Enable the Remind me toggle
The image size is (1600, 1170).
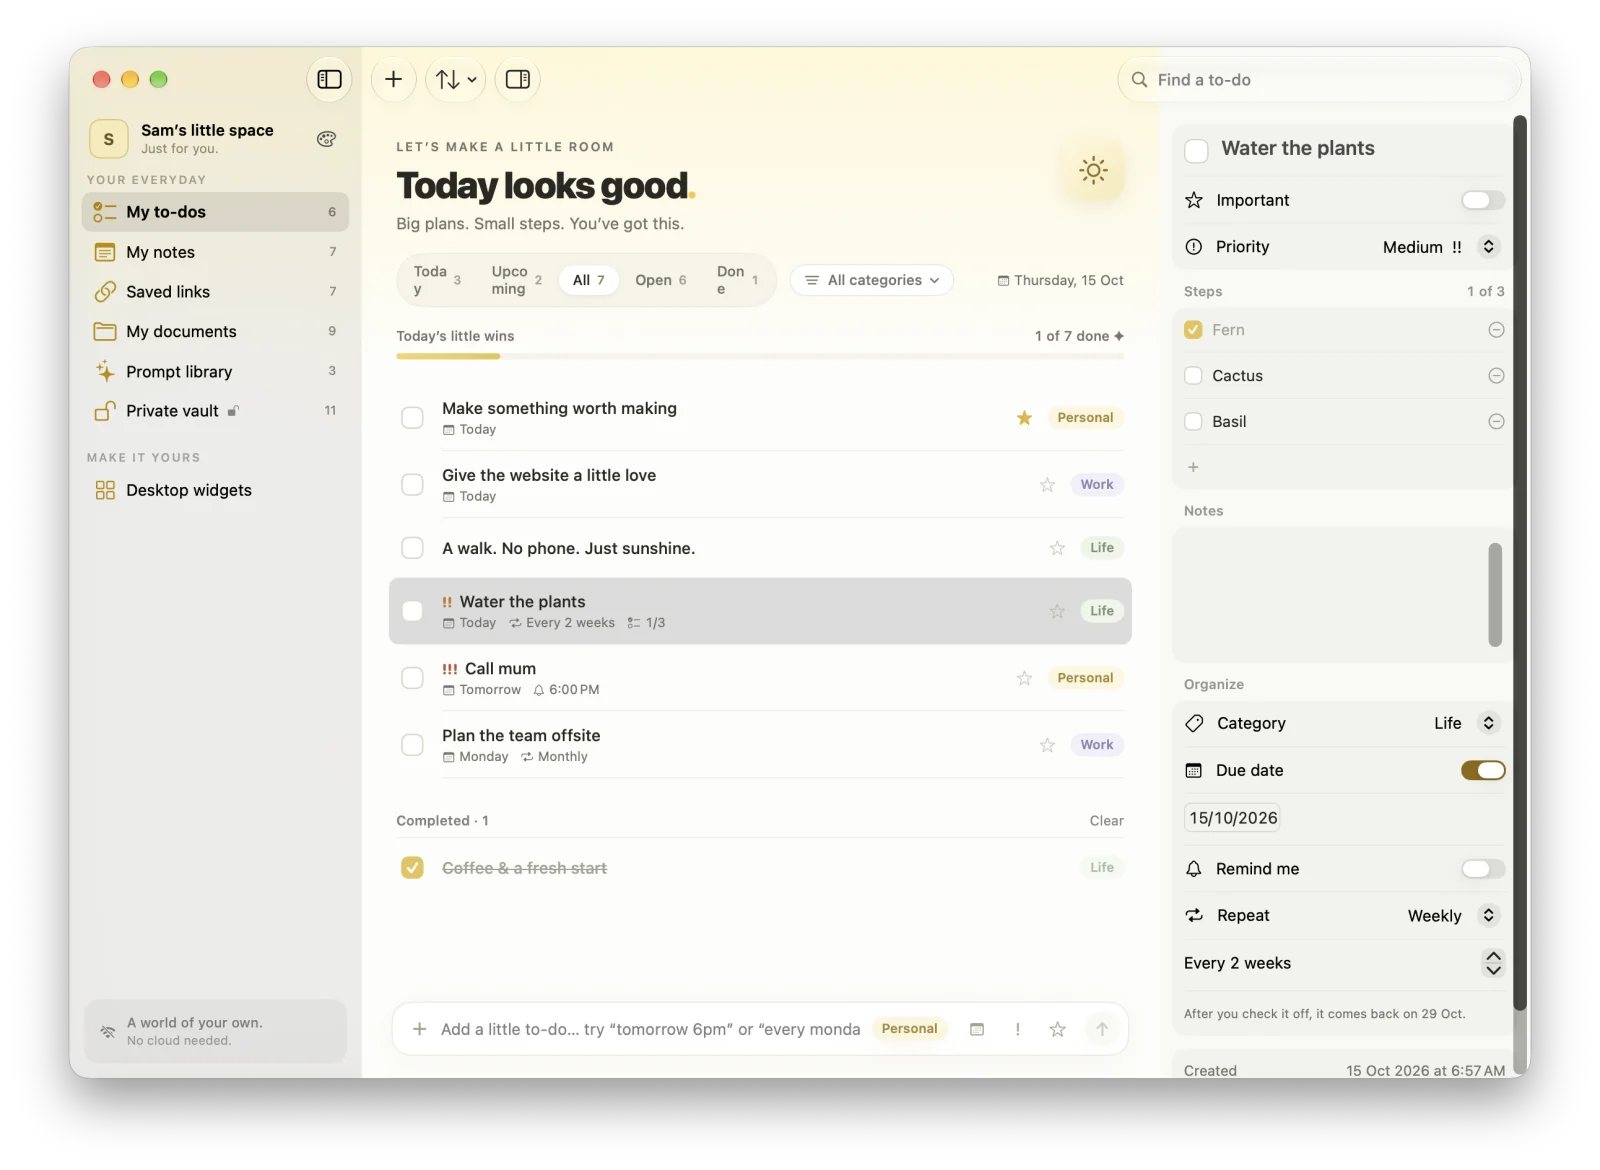(1483, 869)
